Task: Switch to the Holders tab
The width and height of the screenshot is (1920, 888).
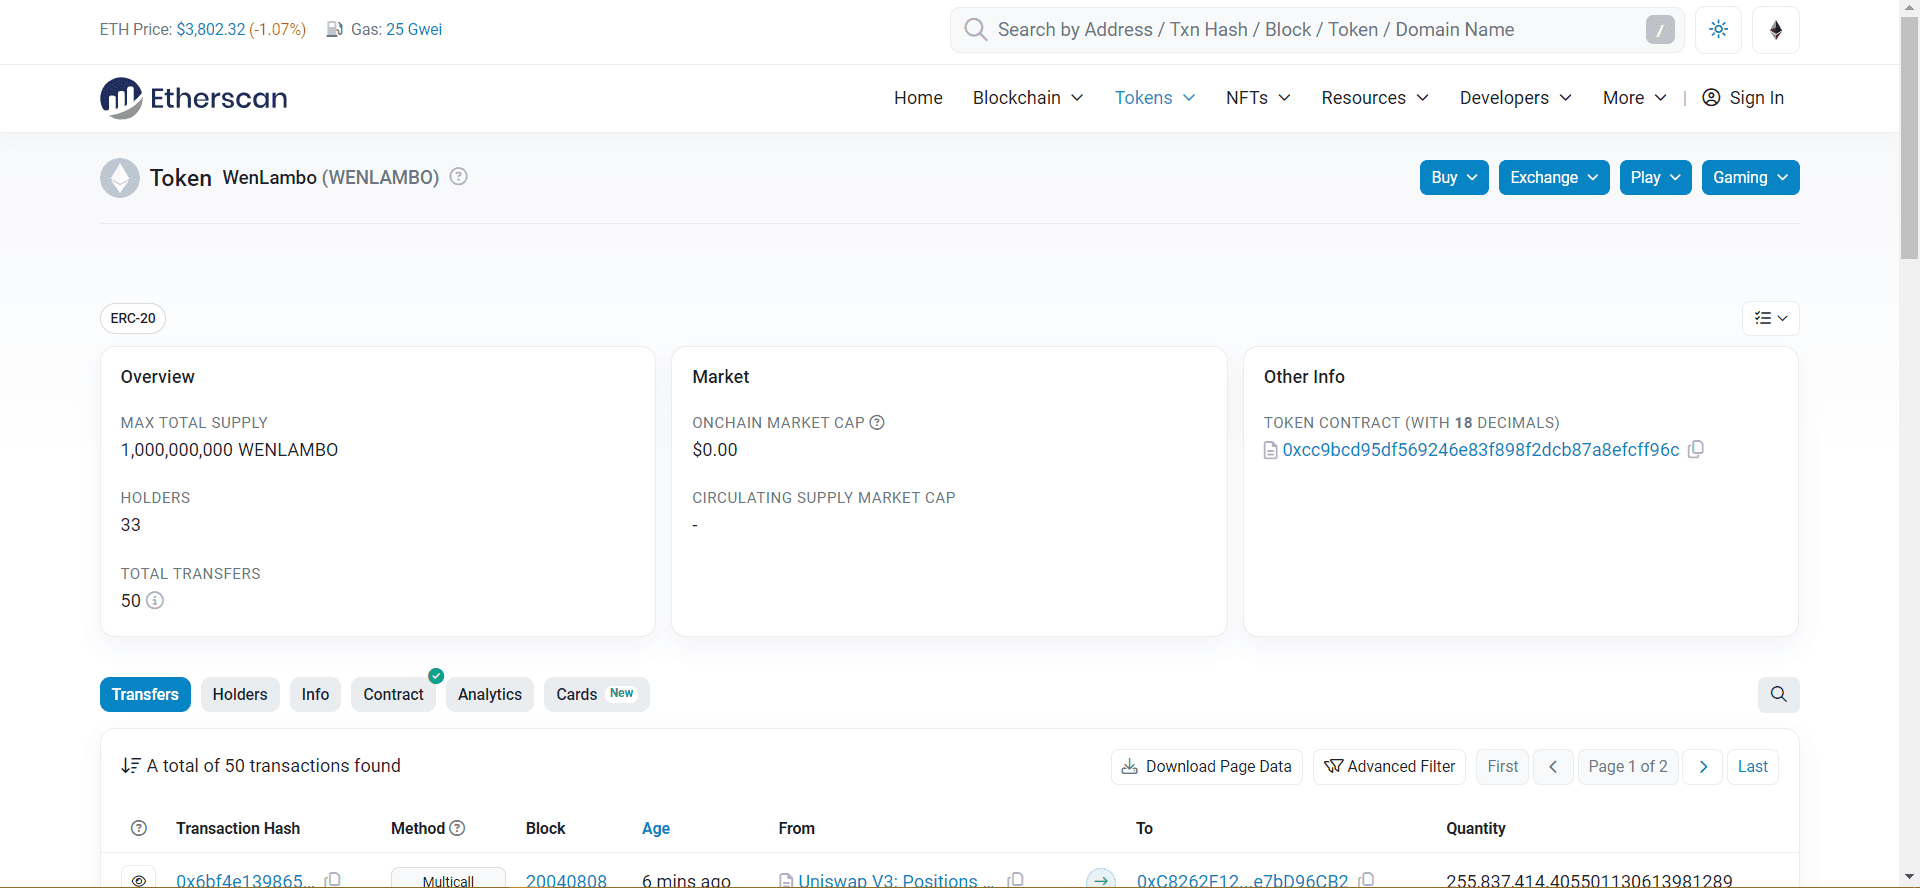Action: pyautogui.click(x=240, y=695)
